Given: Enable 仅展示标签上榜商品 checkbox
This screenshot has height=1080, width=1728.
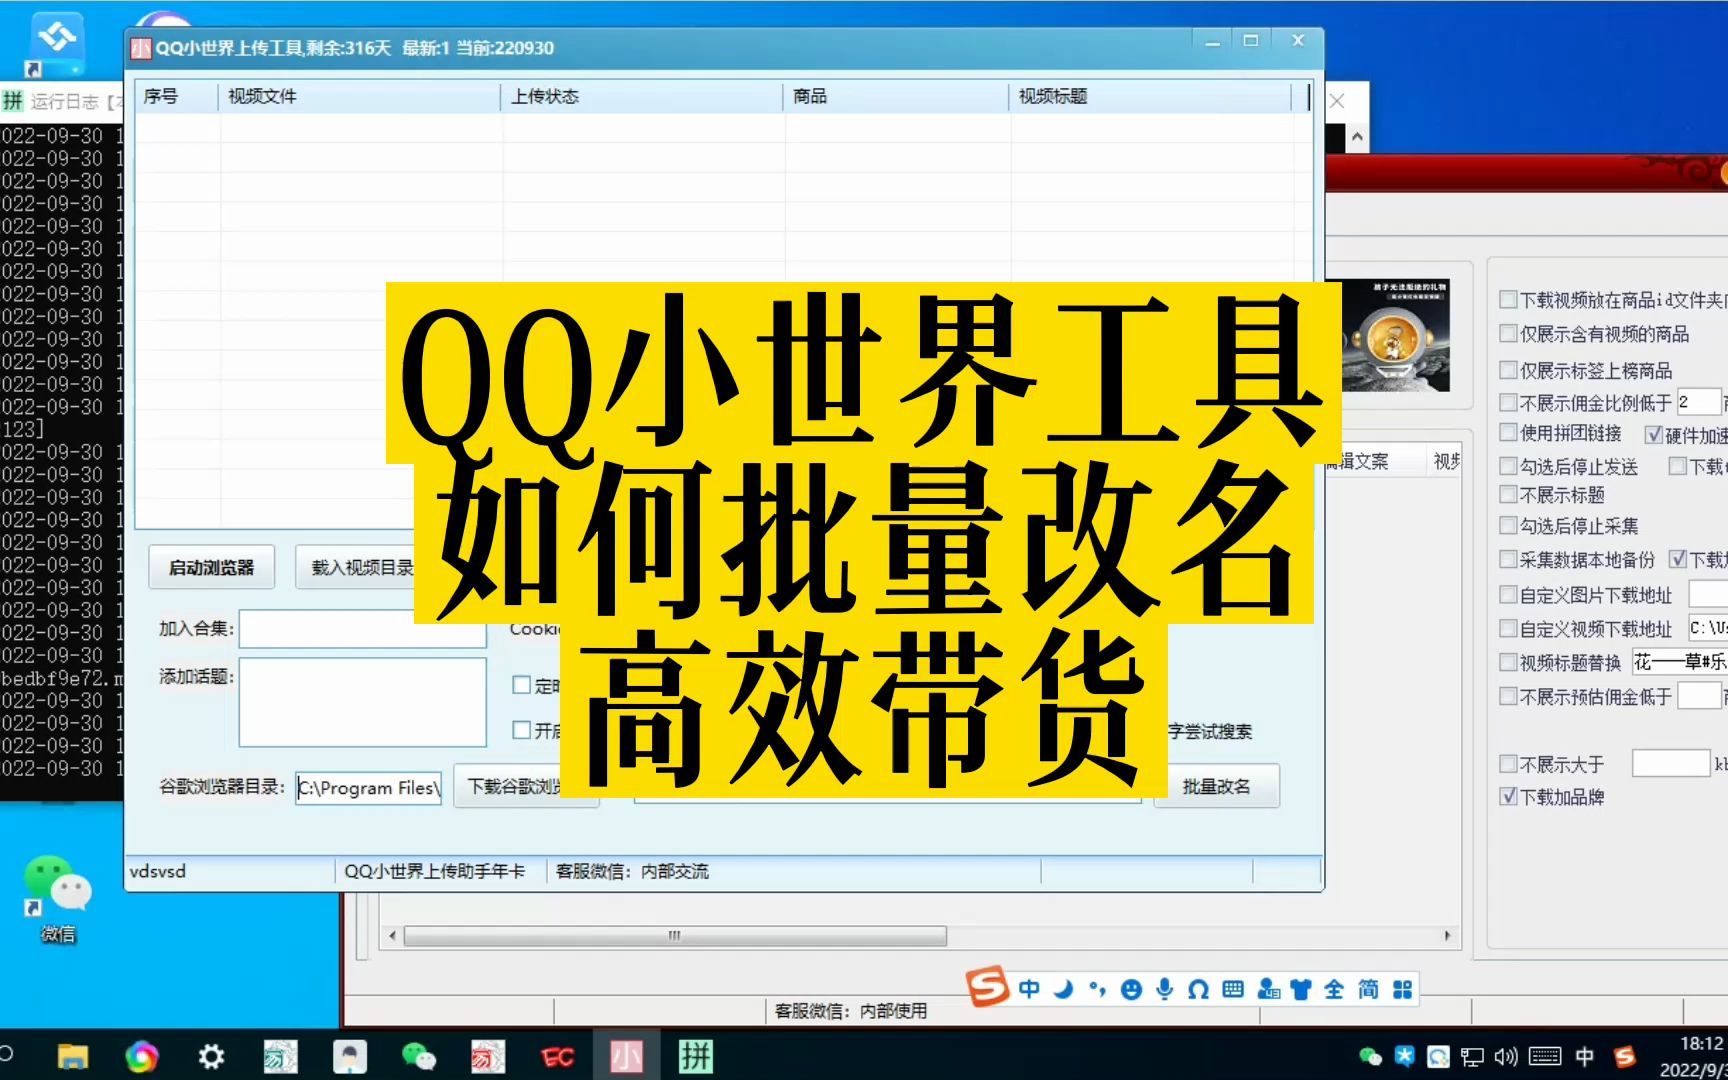Looking at the screenshot, I should pyautogui.click(x=1508, y=370).
